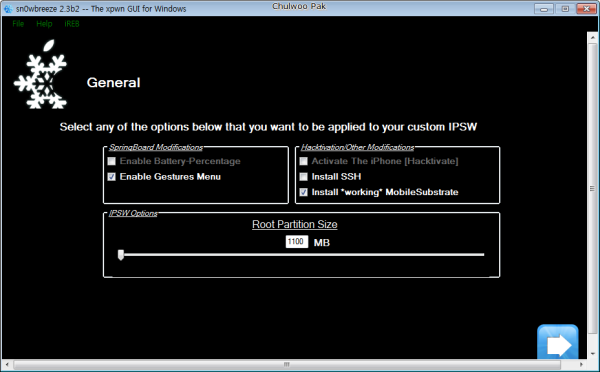Viewport: 600px width, 372px height.
Task: Click the horizontal scrollbar right arrow
Action: 581,364
